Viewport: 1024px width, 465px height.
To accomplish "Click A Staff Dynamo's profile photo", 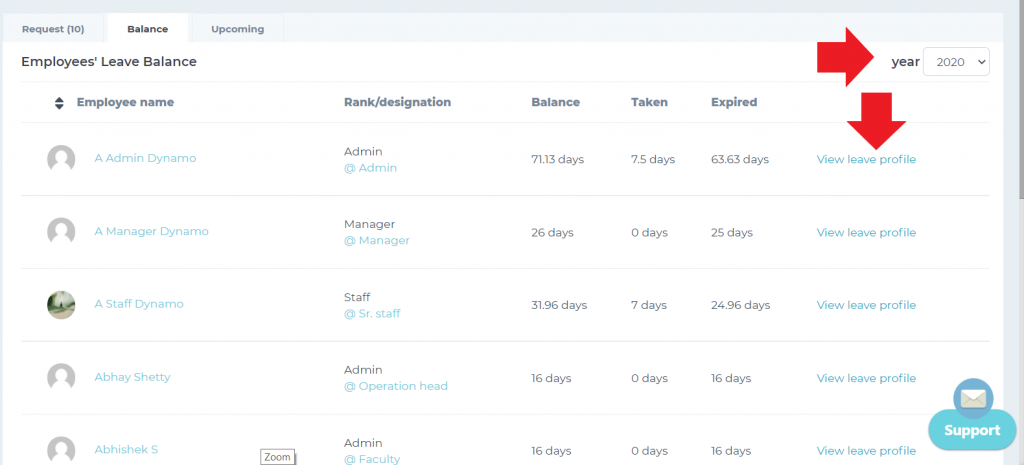I will [61, 305].
